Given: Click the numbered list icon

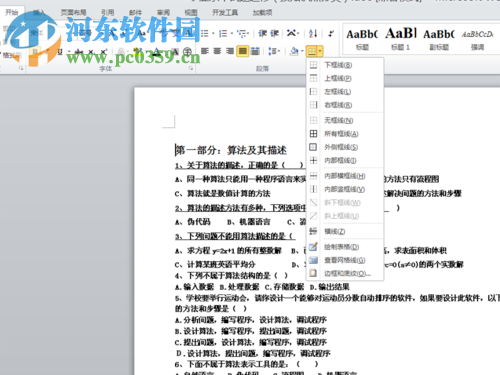Looking at the screenshot, I should [x=223, y=34].
